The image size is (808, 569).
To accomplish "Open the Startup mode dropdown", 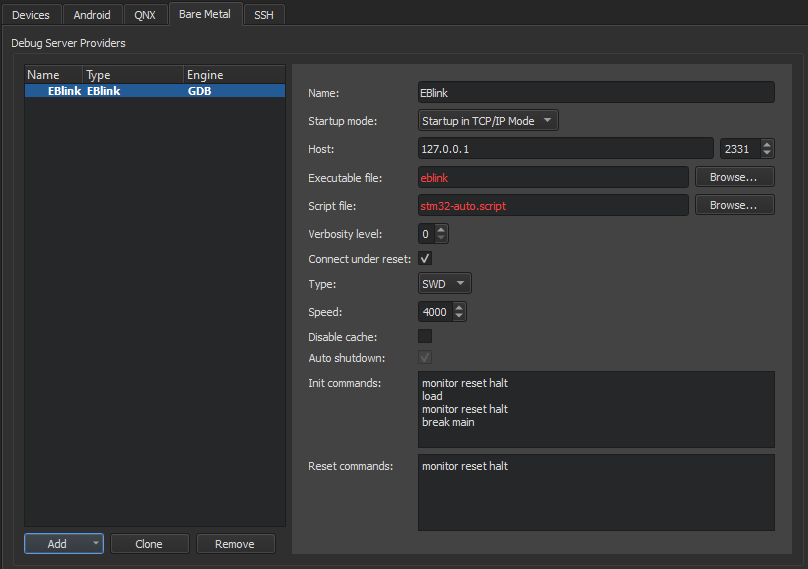I will pos(487,121).
